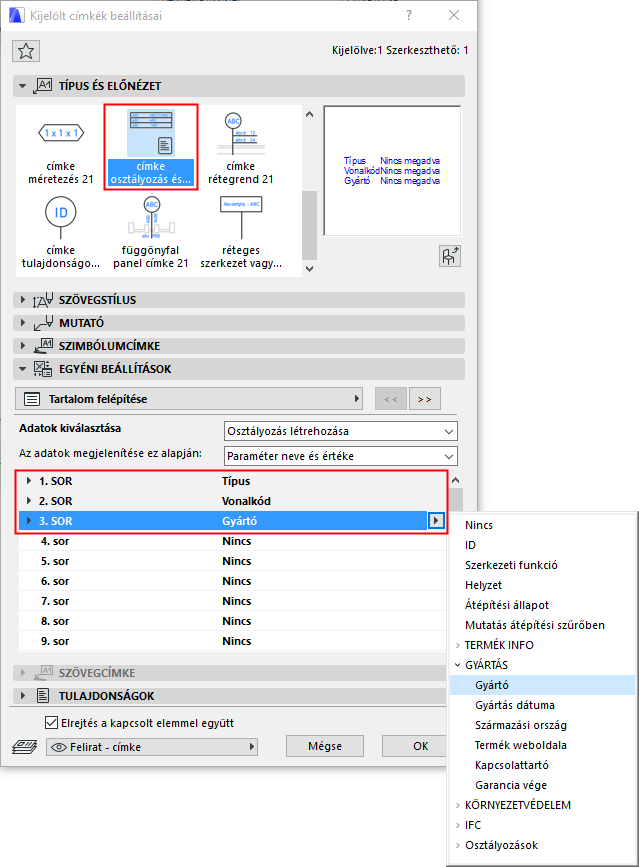Select the 'címke méretezés 21' label type
Image resolution: width=639 pixels, height=867 pixels.
61,147
